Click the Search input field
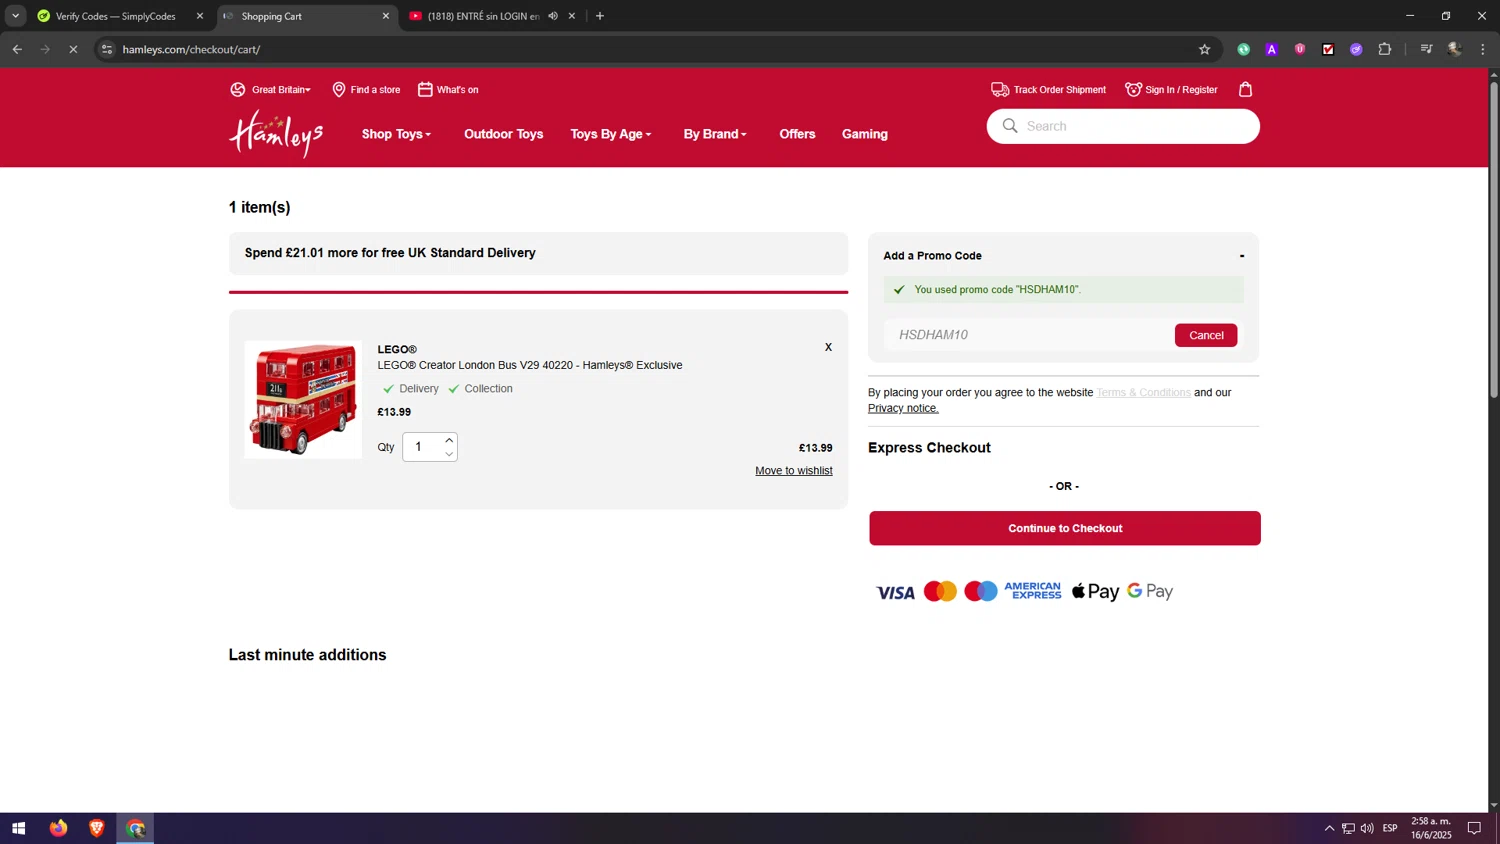 (1123, 126)
